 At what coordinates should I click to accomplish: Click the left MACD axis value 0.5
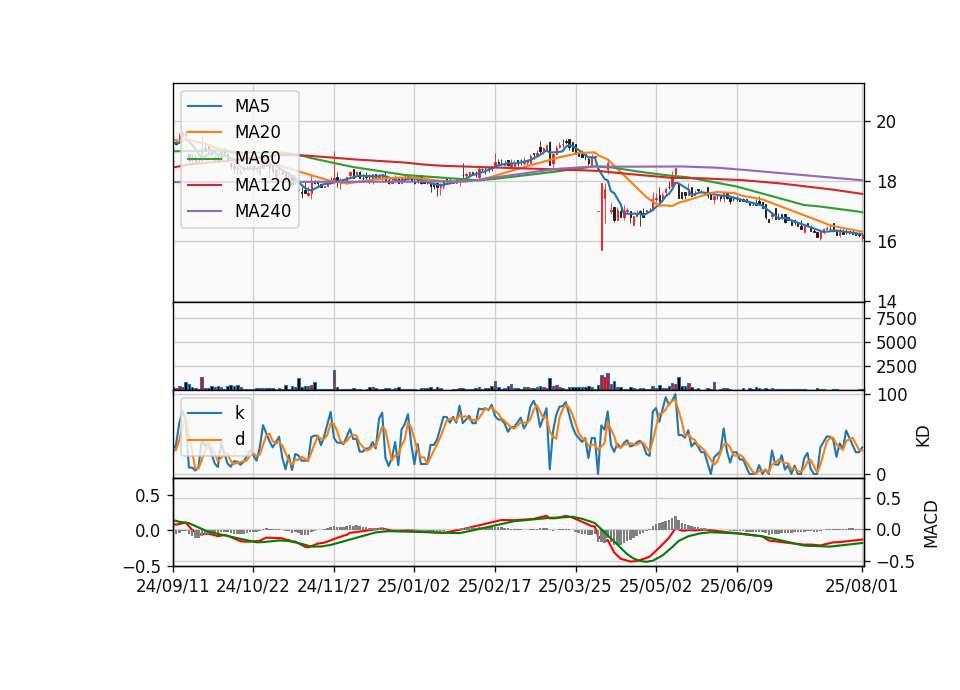tap(148, 496)
